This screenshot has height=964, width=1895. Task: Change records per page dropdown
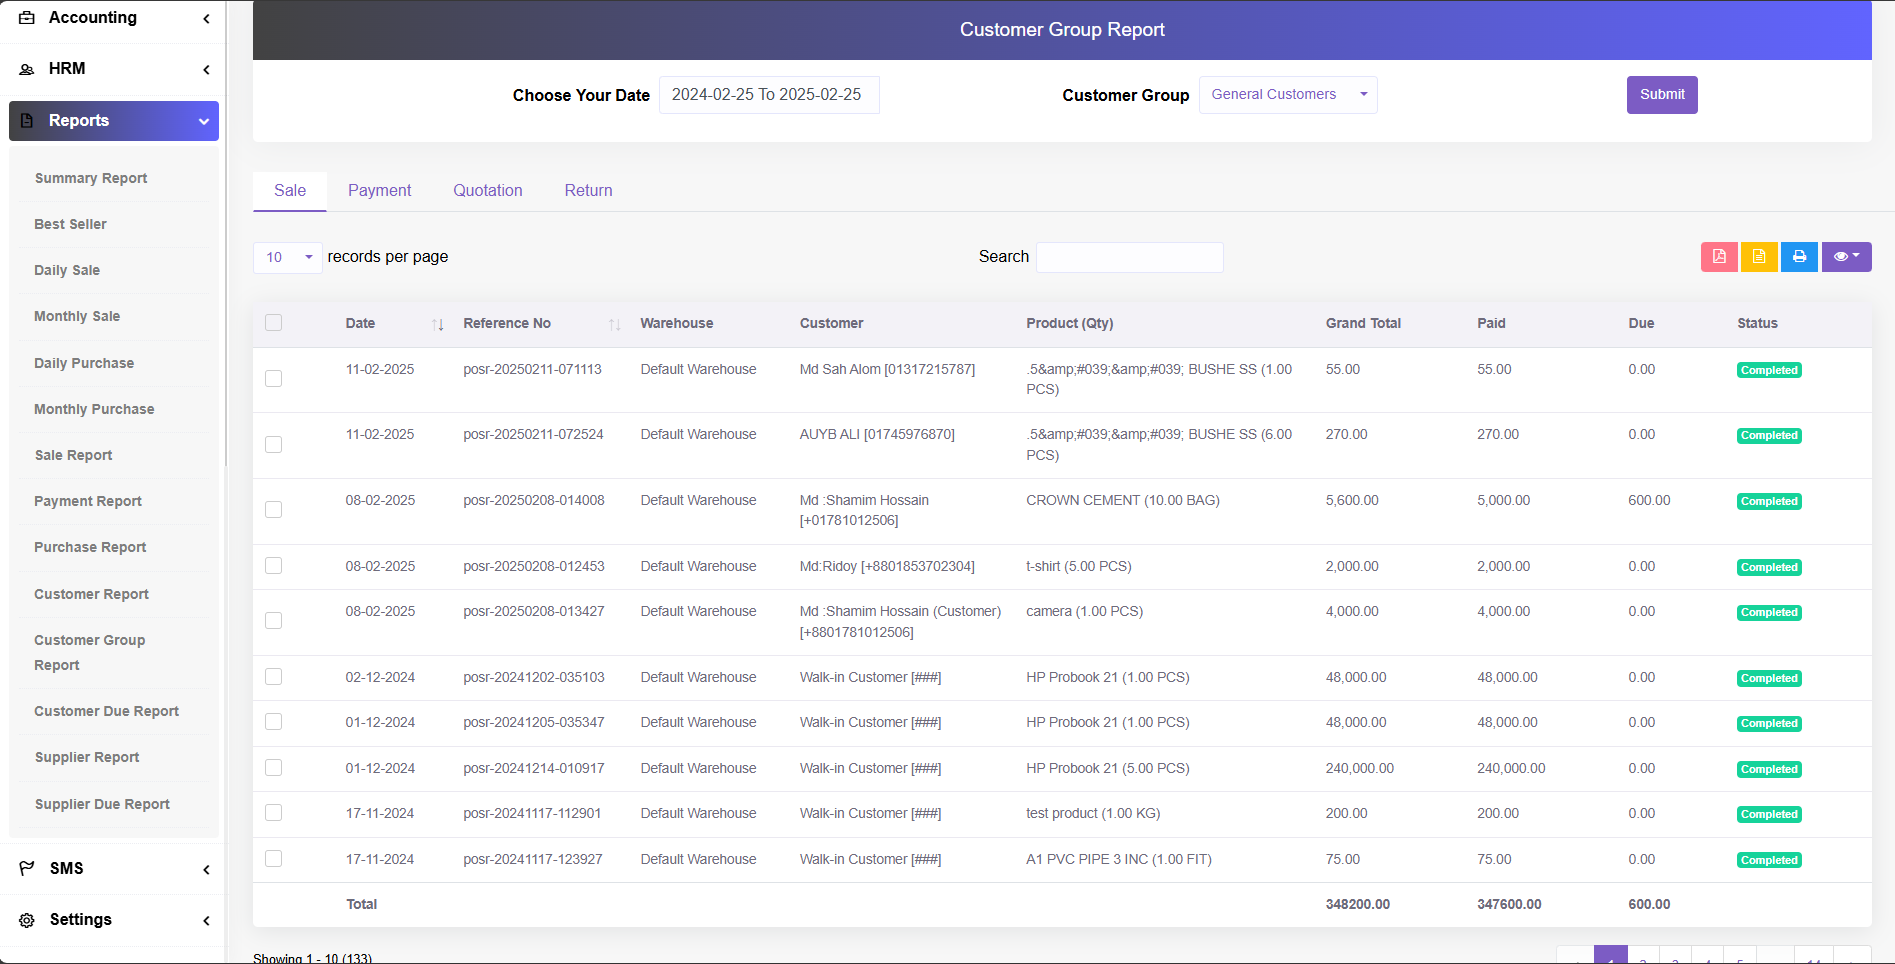(287, 257)
